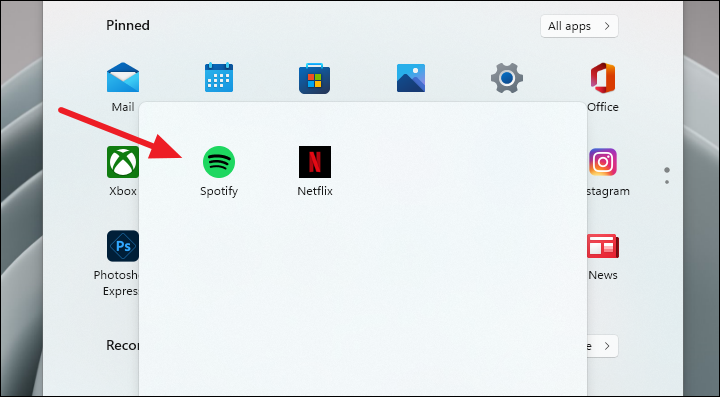720x397 pixels.
Task: Launch the Calendar app icon
Action: tap(219, 78)
